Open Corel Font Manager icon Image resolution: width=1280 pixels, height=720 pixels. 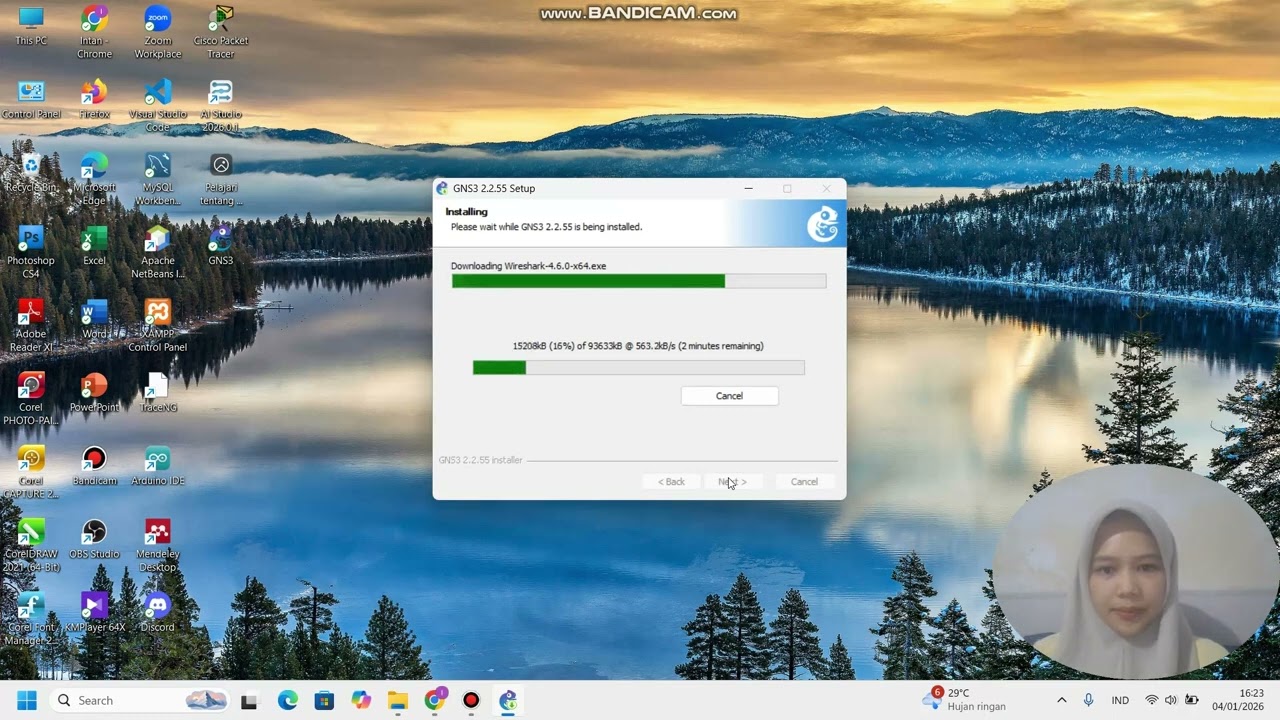pos(31,619)
